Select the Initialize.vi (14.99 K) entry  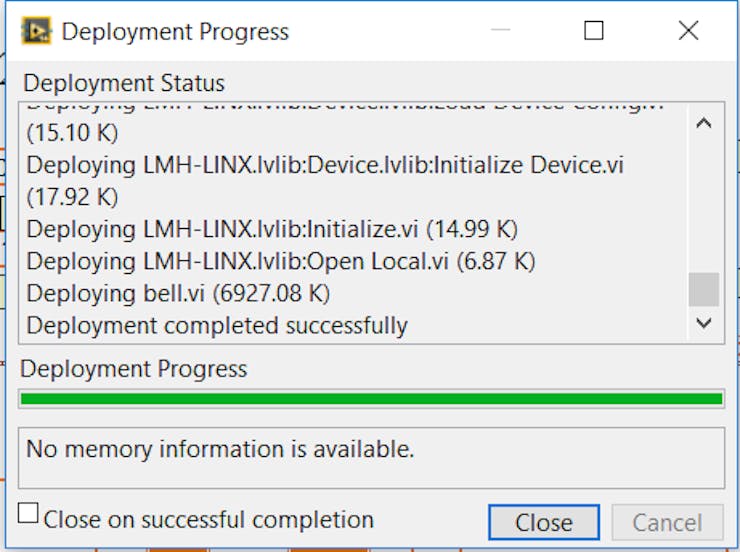point(272,229)
